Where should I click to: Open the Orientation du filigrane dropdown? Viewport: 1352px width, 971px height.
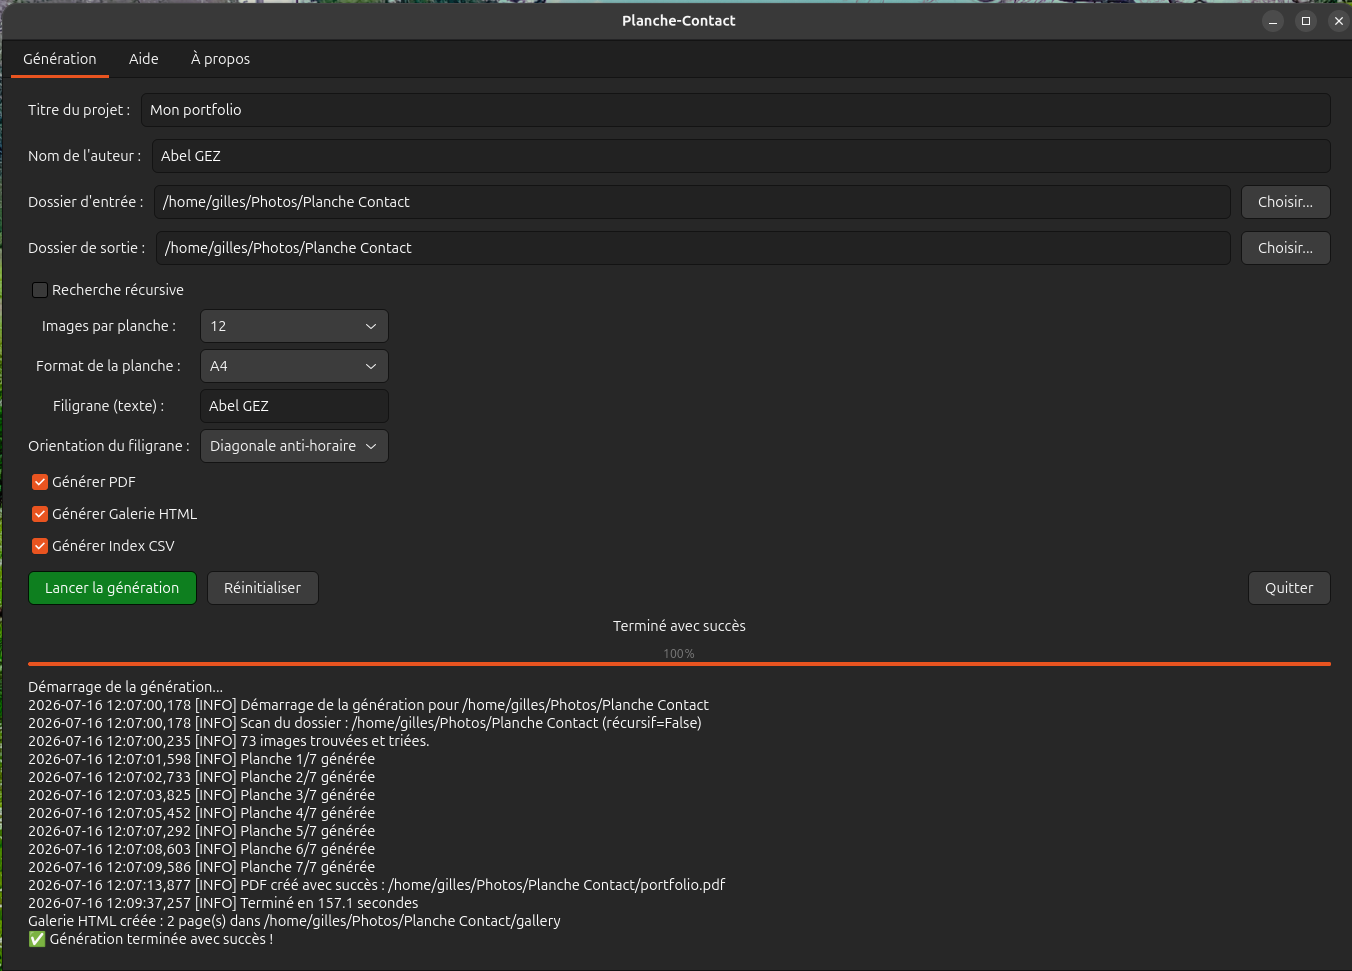click(294, 446)
